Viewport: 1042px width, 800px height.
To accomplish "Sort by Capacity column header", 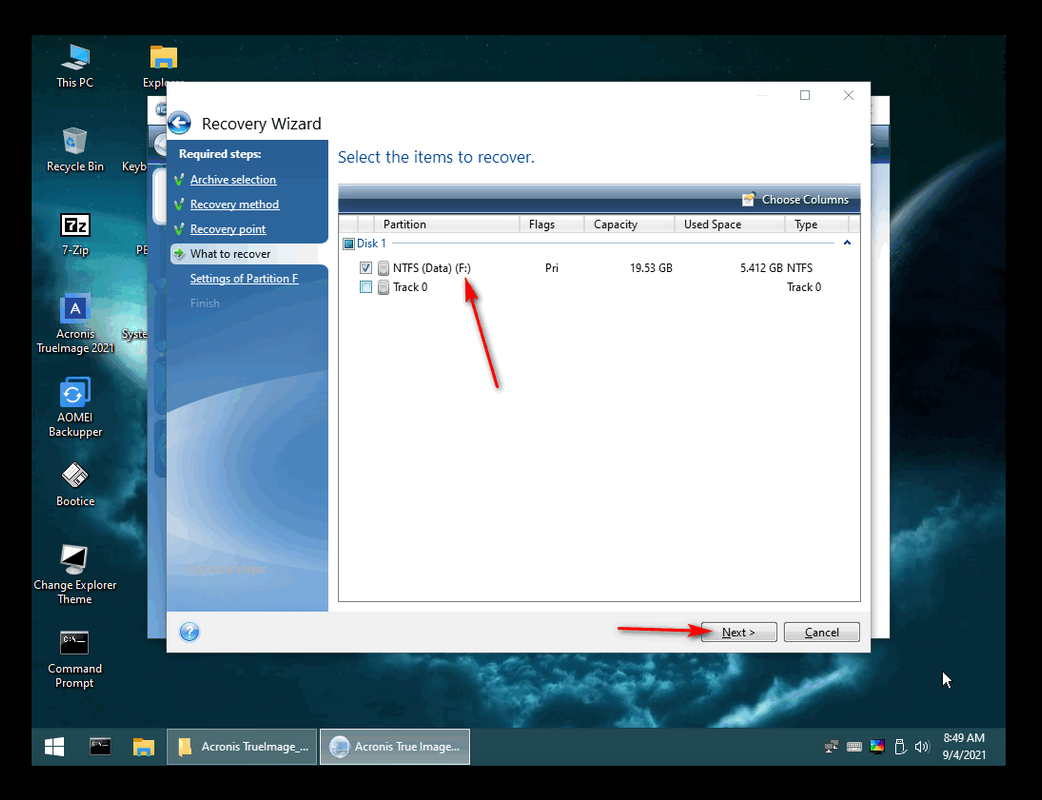I will pyautogui.click(x=629, y=224).
